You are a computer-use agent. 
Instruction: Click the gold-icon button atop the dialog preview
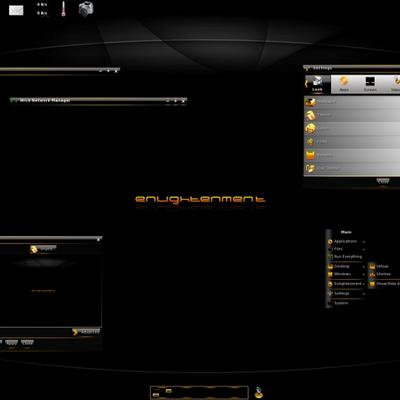43,249
